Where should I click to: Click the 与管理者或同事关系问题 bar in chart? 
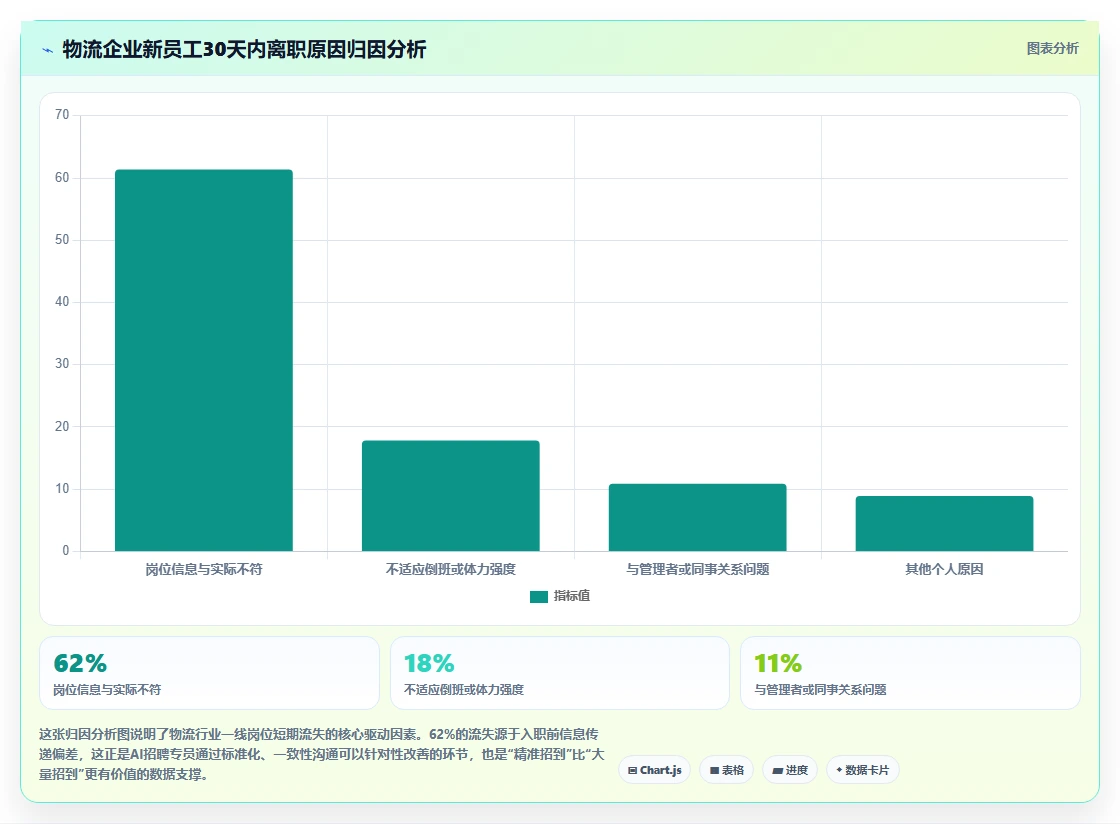click(x=698, y=518)
